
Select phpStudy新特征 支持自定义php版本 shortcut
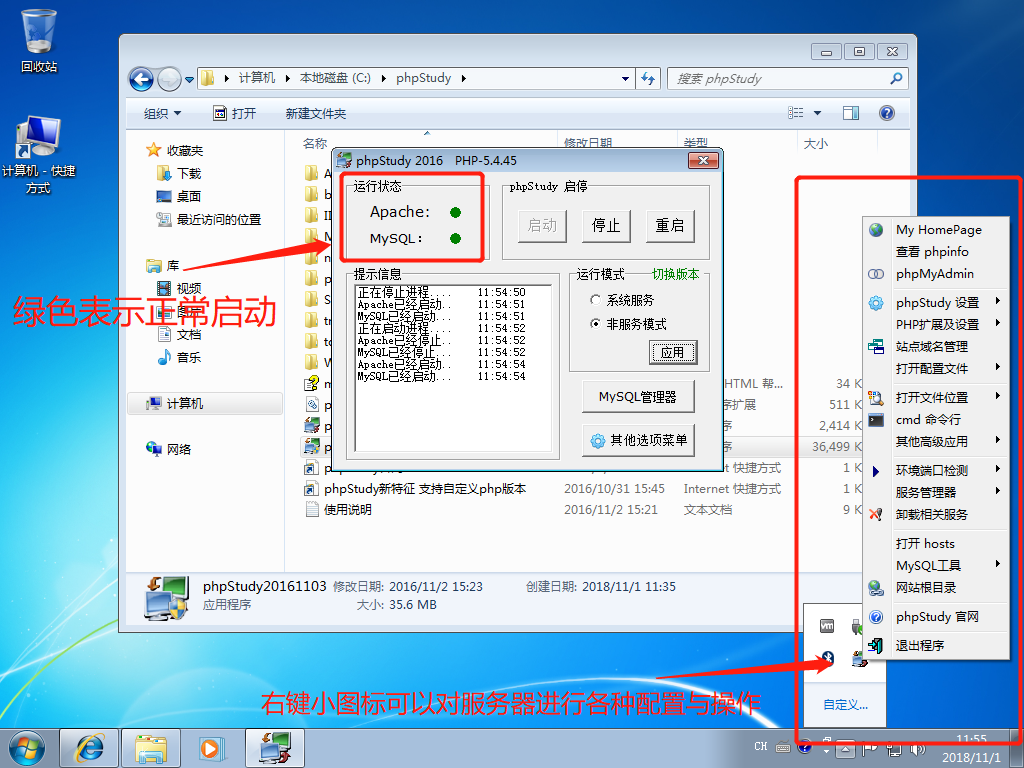(x=424, y=488)
